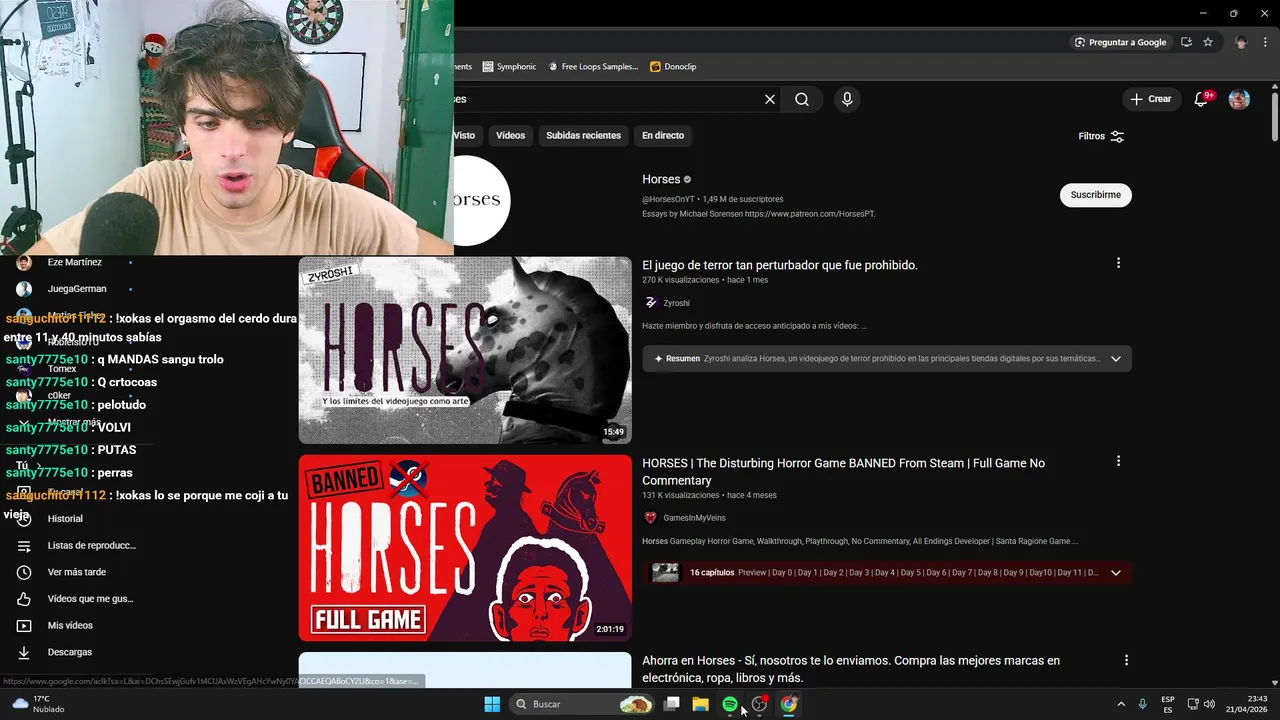Subscribe to Horses channel with Suscribirme
The height and width of the screenshot is (720, 1280).
coord(1096,195)
